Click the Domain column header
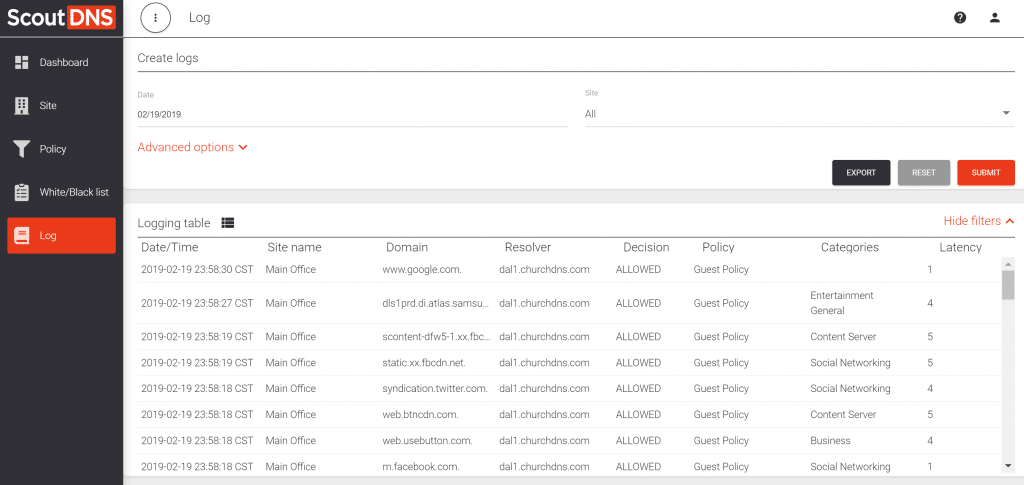 (x=407, y=247)
